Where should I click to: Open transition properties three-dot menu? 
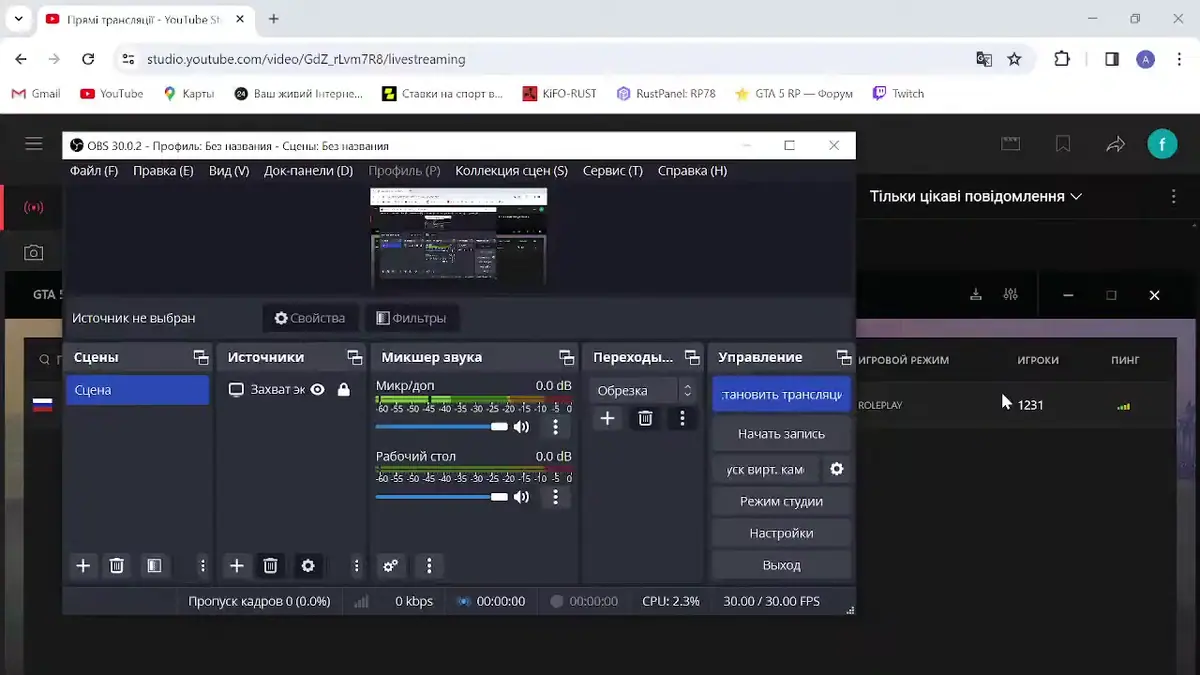682,419
